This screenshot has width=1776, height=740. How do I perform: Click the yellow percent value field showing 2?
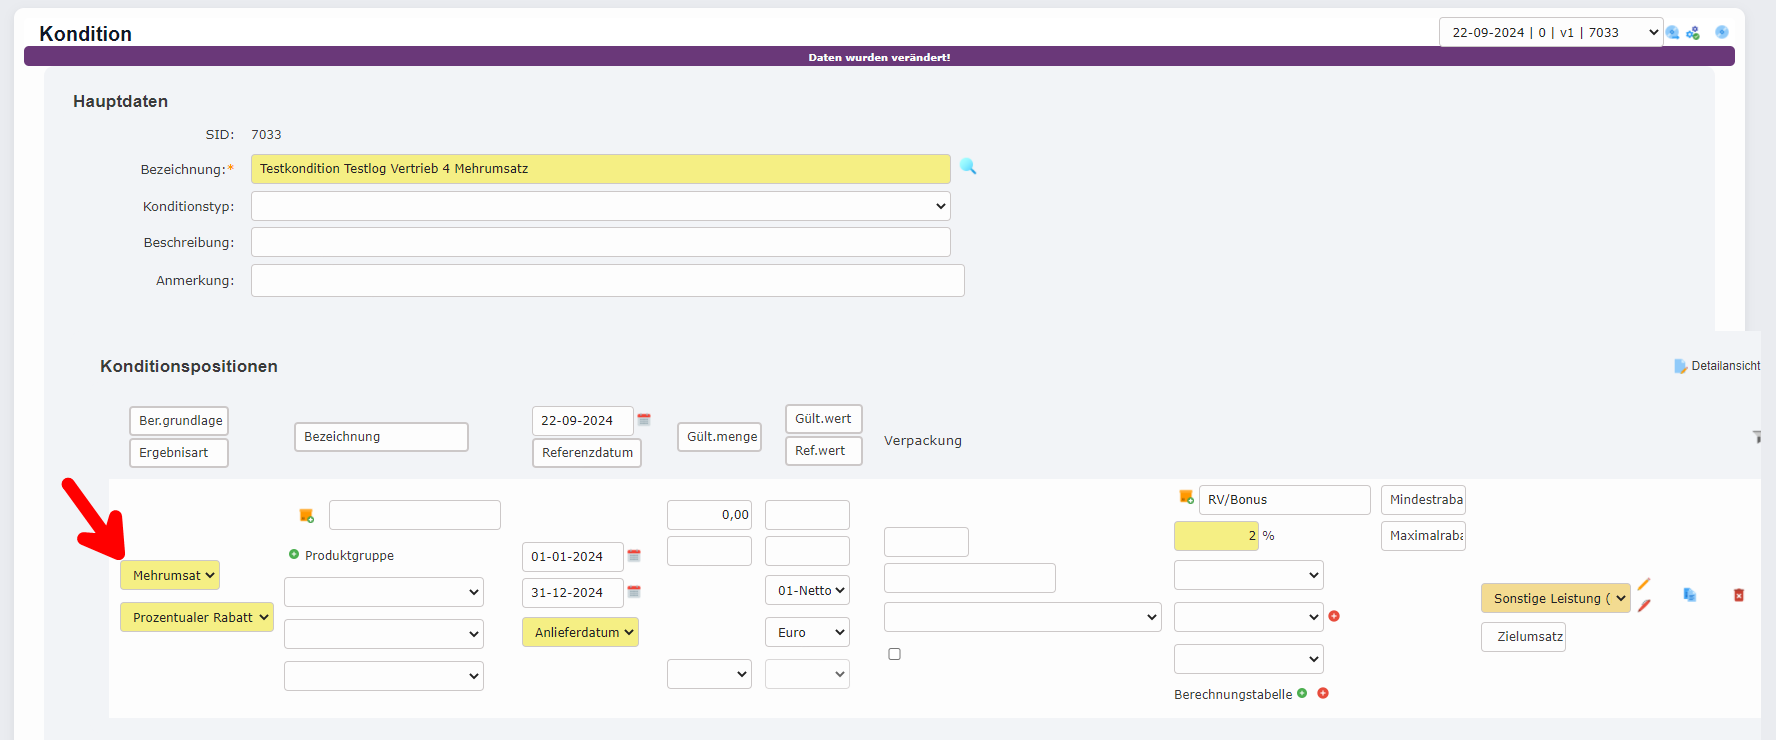pos(1216,536)
